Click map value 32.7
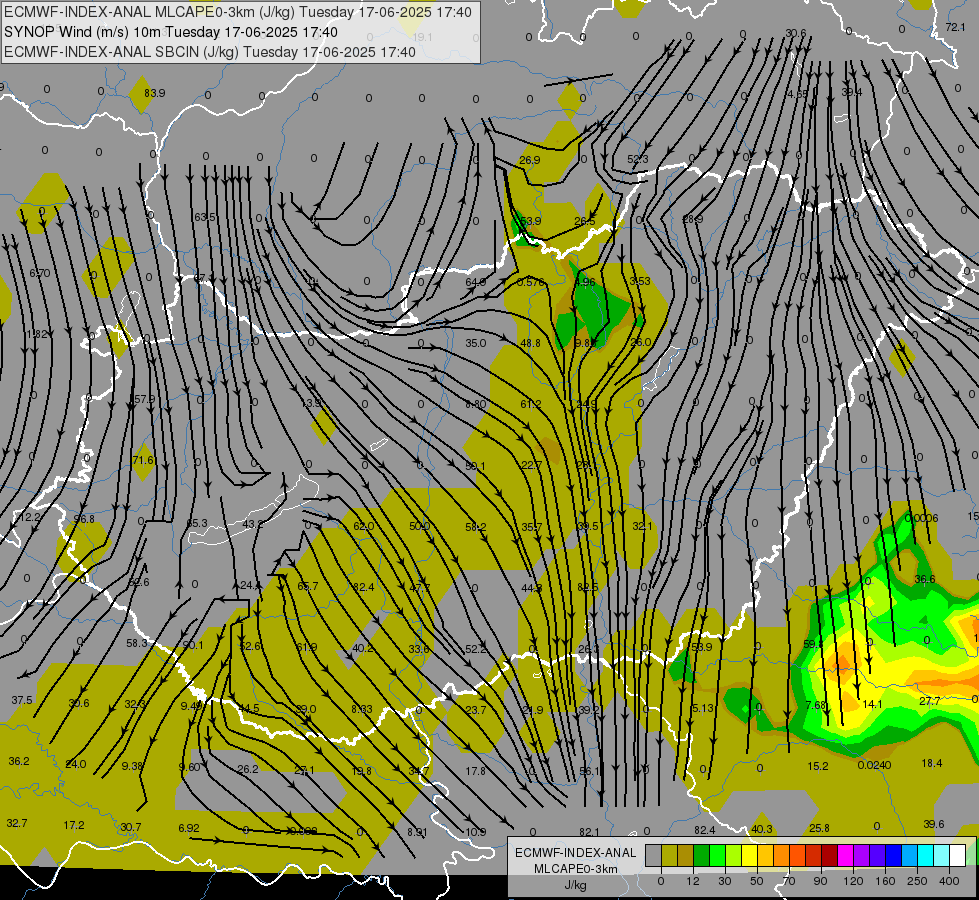Image resolution: width=979 pixels, height=900 pixels. (x=17, y=823)
